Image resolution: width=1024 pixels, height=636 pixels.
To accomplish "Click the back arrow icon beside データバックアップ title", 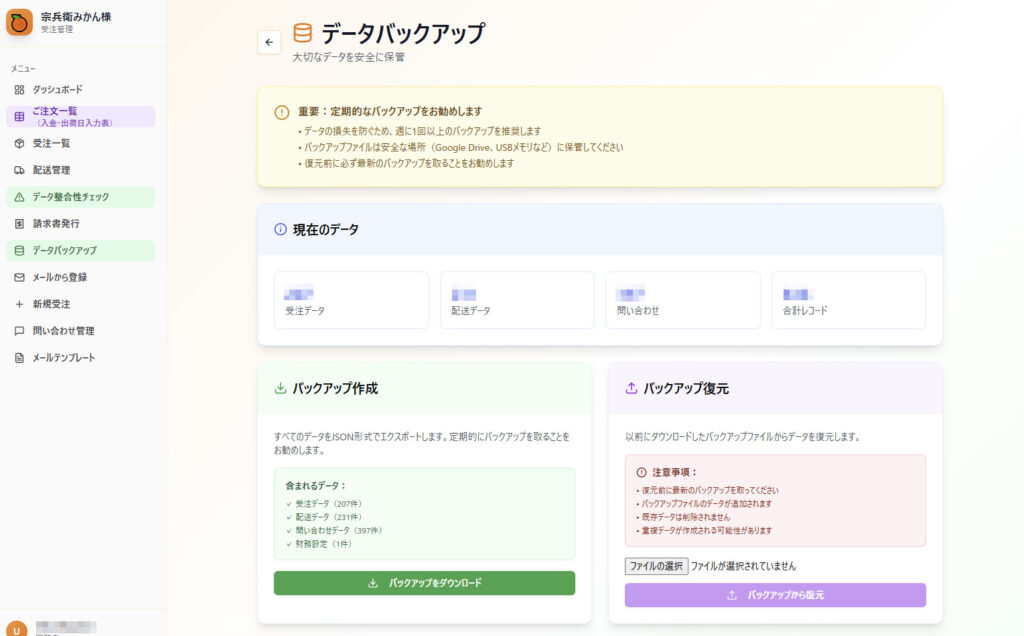I will 268,42.
